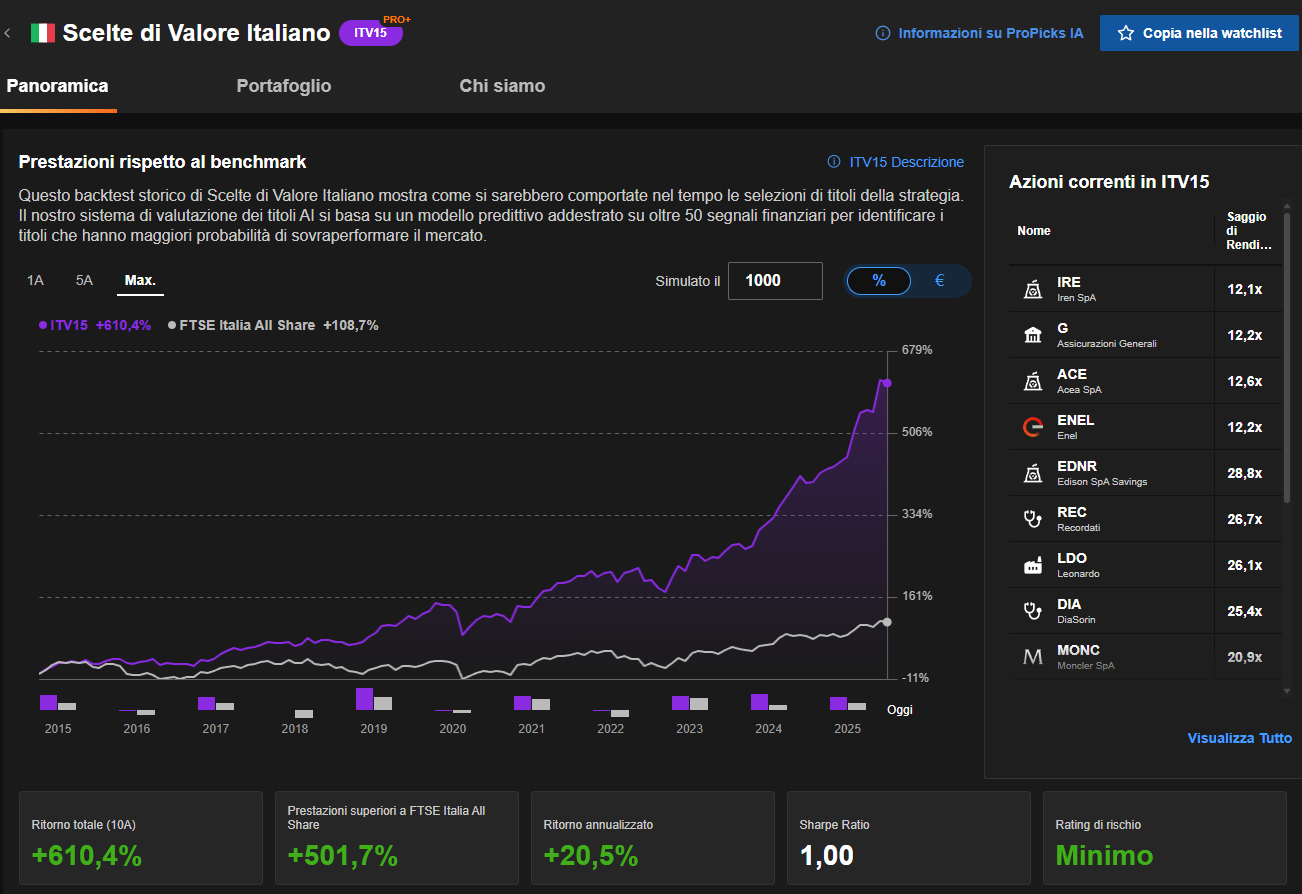This screenshot has height=894, width=1302.
Task: Click info icon beside Informazioni su ProPicks IA
Action: 882,33
